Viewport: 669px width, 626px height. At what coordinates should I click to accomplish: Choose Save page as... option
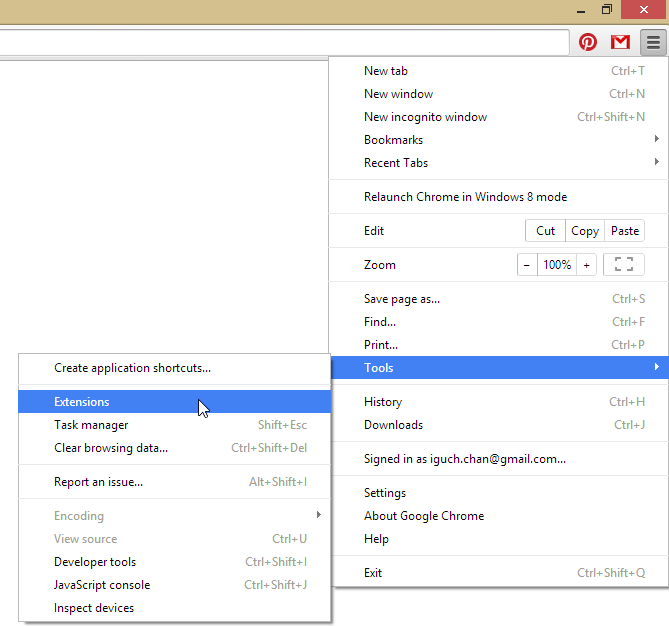click(x=498, y=299)
